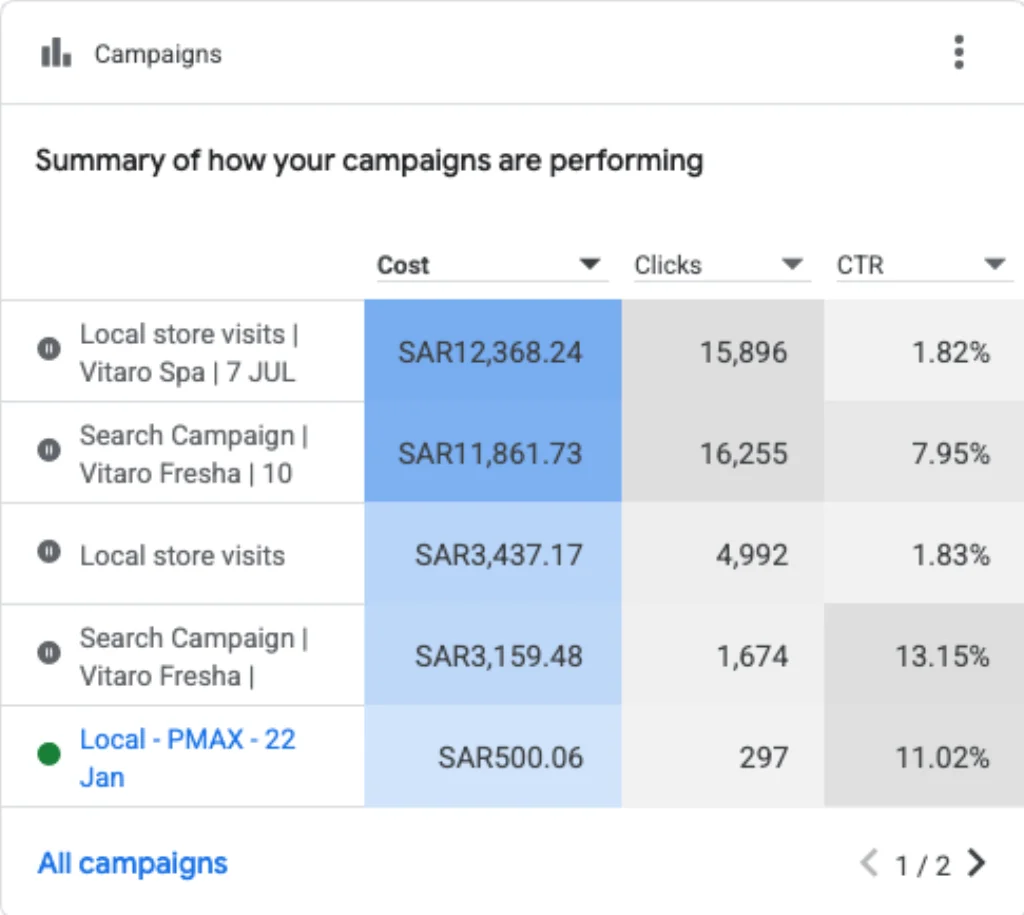Click paused status icon for Vitaro Spa campaign
The height and width of the screenshot is (915, 1024).
pyautogui.click(x=49, y=348)
